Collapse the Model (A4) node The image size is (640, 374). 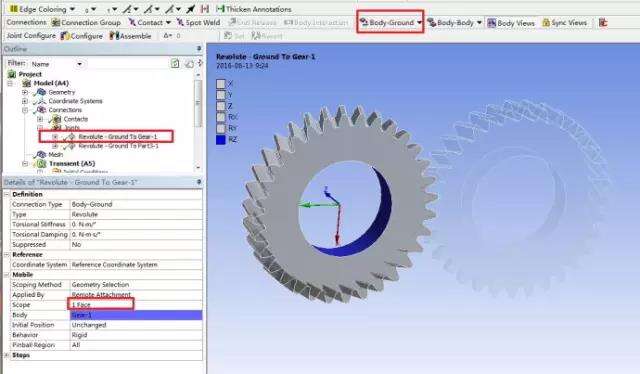[x=11, y=83]
